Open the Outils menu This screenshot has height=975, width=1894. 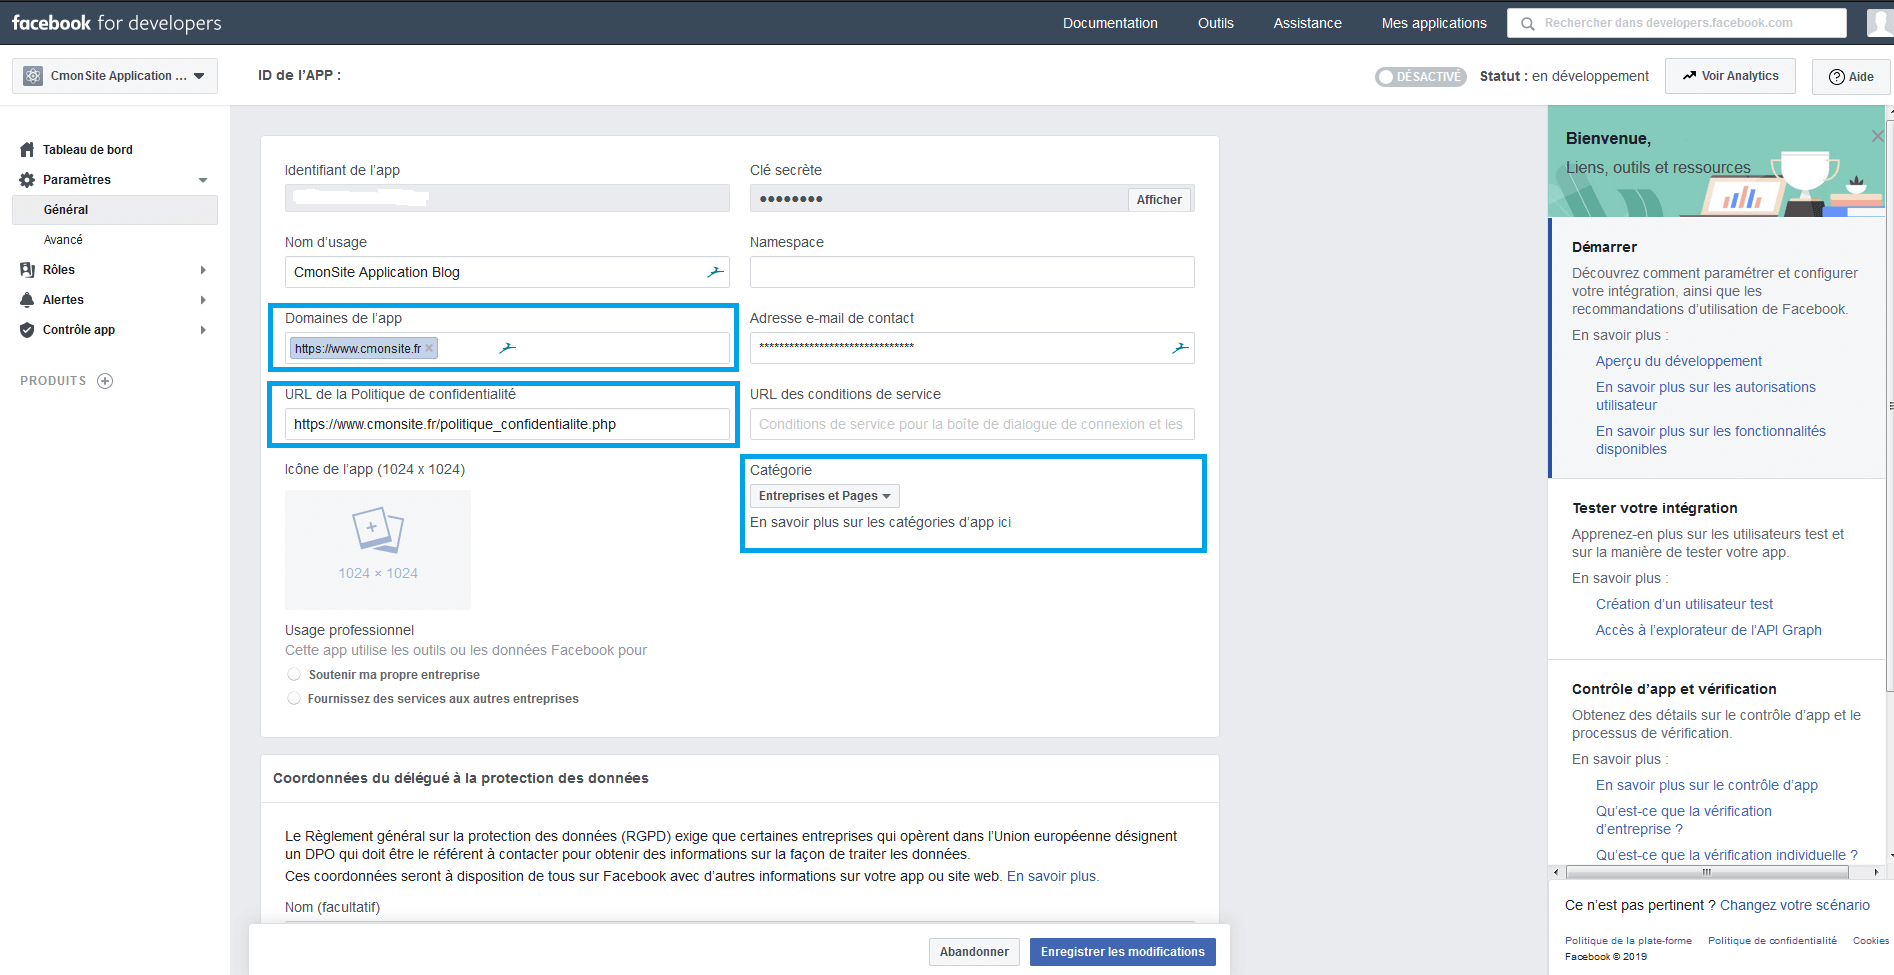(1216, 23)
